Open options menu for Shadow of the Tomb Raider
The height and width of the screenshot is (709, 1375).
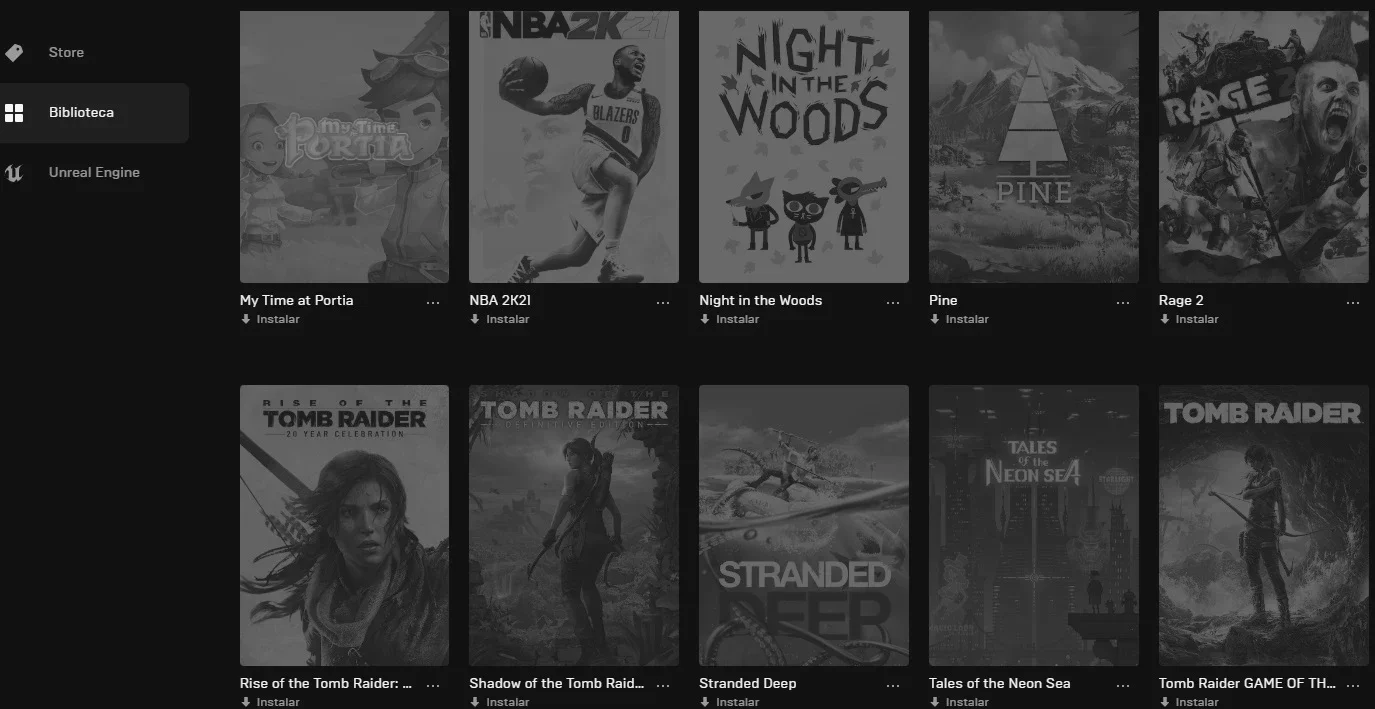pos(663,685)
